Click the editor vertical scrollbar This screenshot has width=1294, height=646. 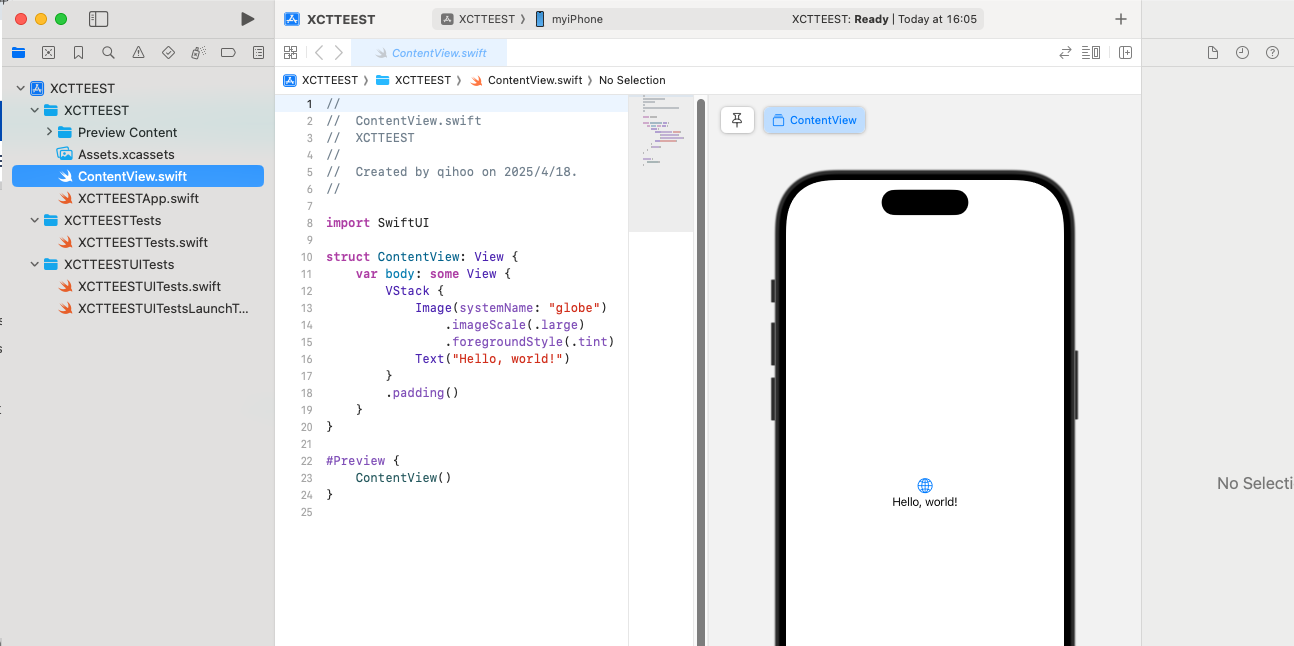[x=701, y=370]
